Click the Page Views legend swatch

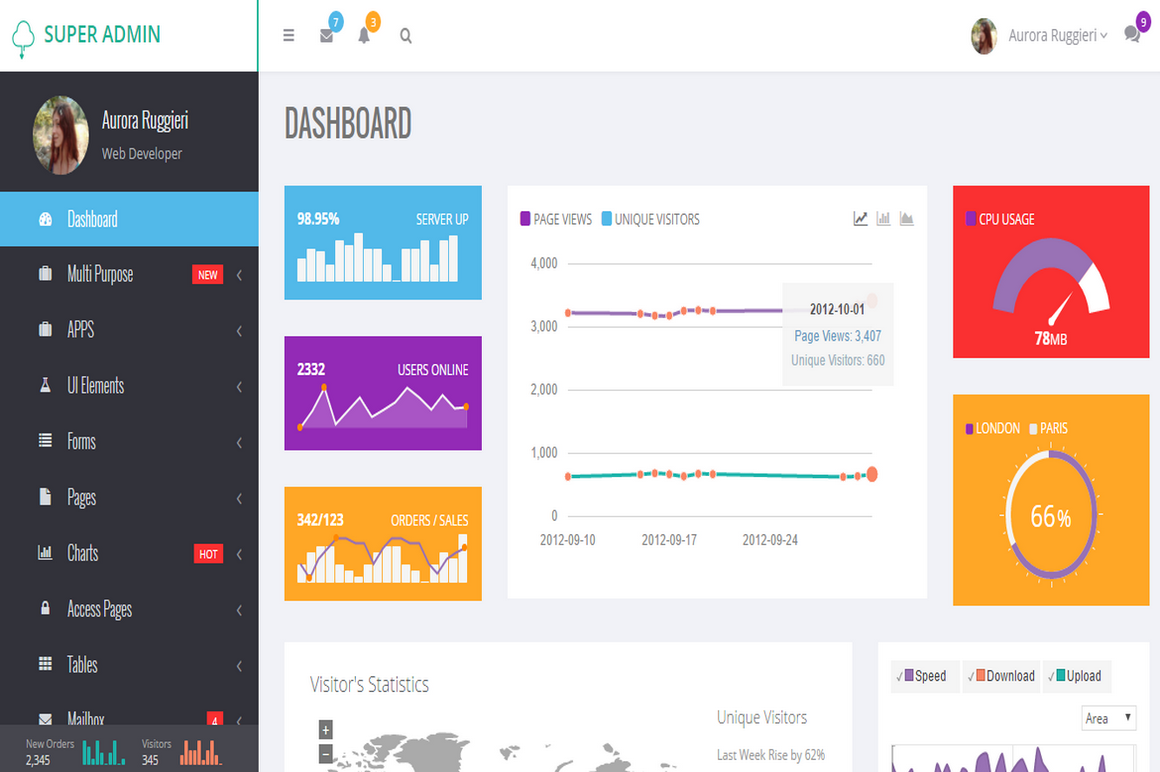(x=526, y=219)
